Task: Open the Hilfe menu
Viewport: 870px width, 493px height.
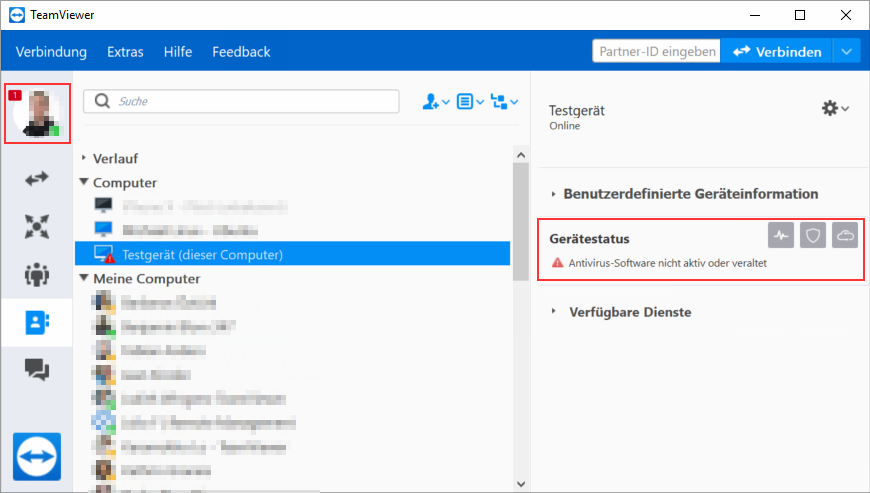Action: (178, 52)
